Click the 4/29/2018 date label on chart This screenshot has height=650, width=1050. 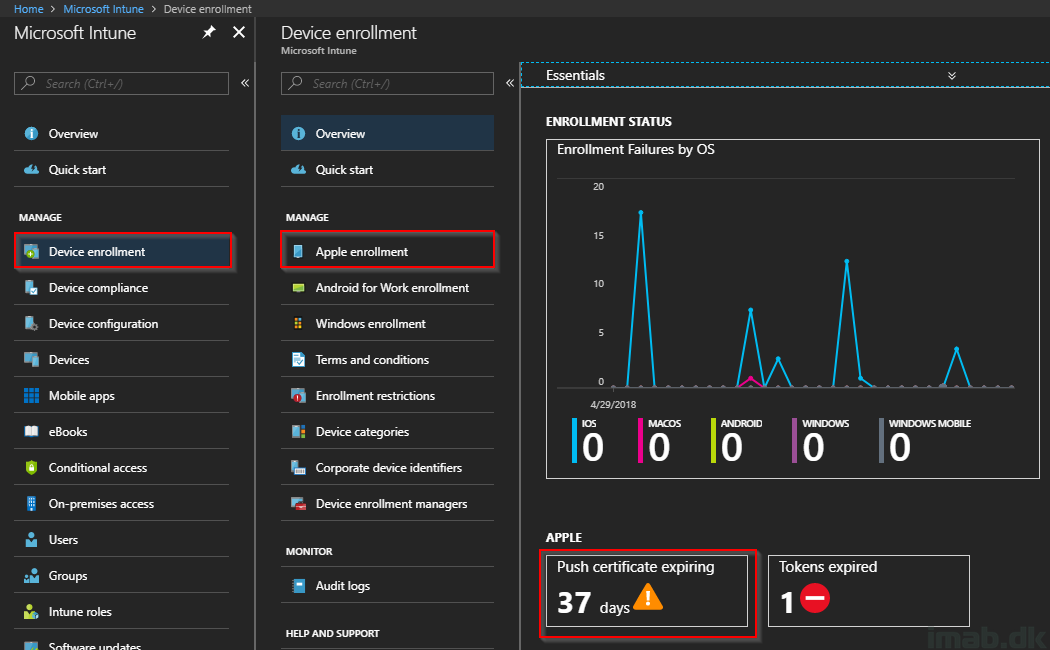613,404
